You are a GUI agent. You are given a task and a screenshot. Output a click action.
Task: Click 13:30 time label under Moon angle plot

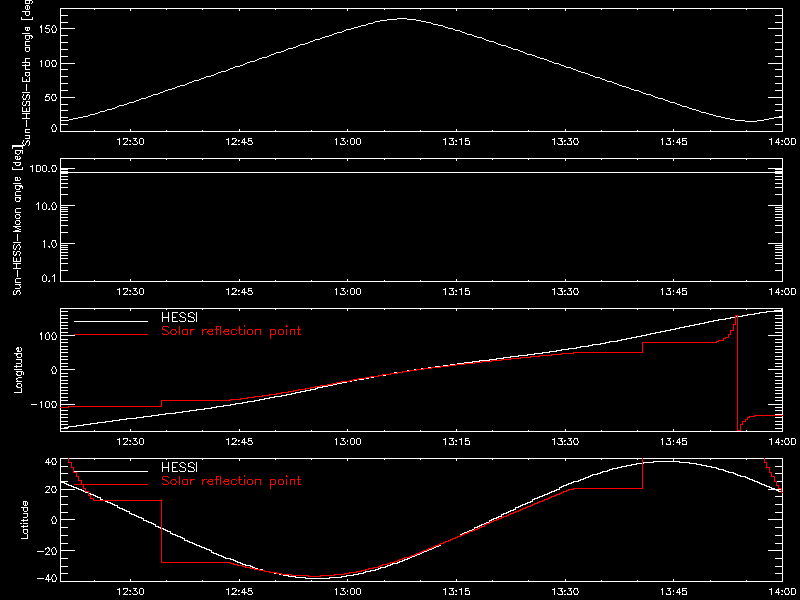[x=565, y=292]
